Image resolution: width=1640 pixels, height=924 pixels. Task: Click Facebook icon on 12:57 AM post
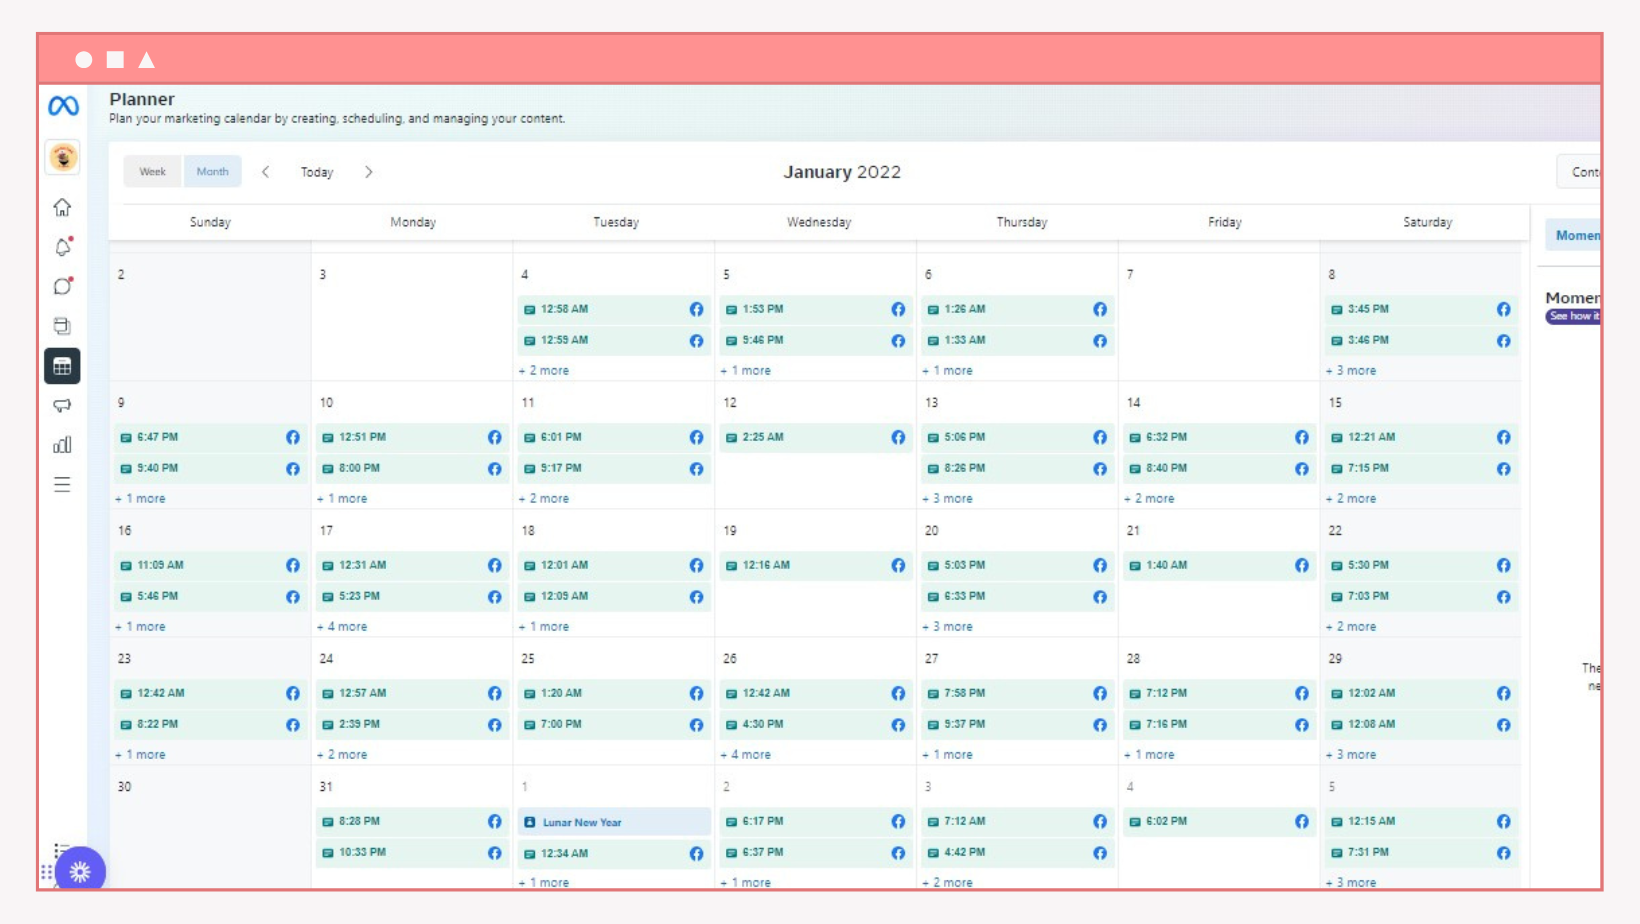[495, 694]
